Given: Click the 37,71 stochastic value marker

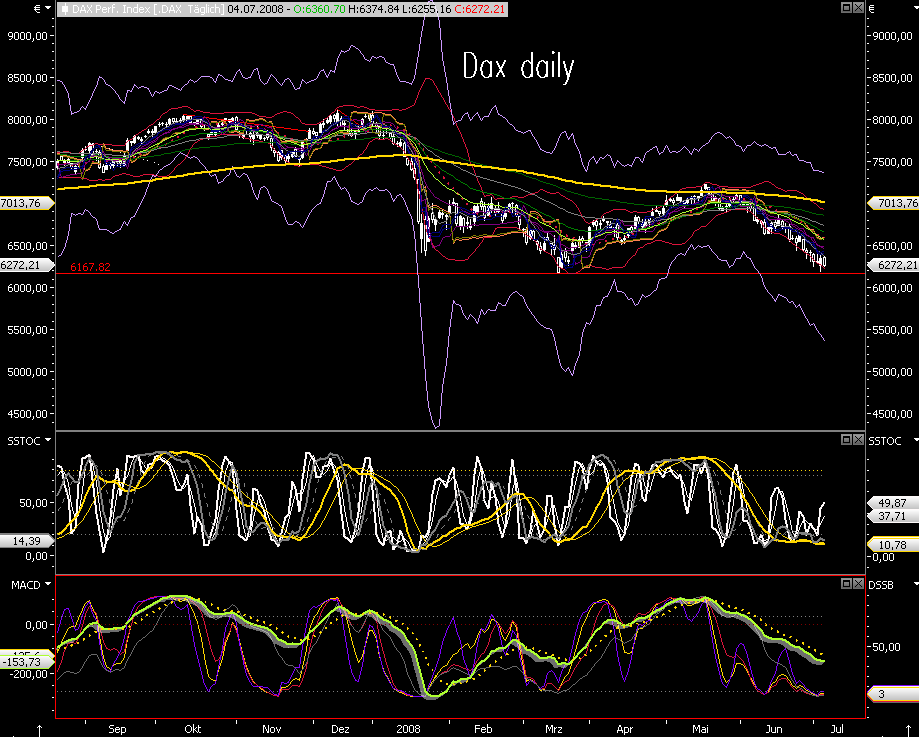Looking at the screenshot, I should 893,516.
